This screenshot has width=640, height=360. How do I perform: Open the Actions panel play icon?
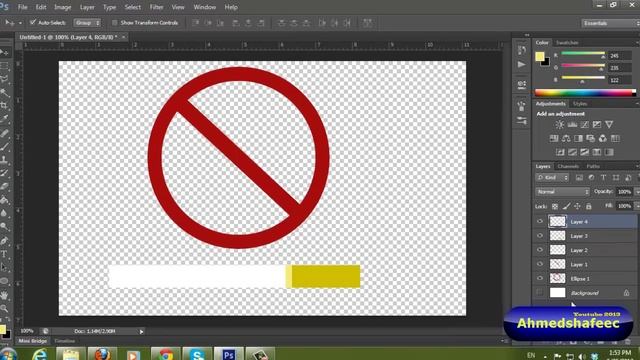[x=522, y=64]
